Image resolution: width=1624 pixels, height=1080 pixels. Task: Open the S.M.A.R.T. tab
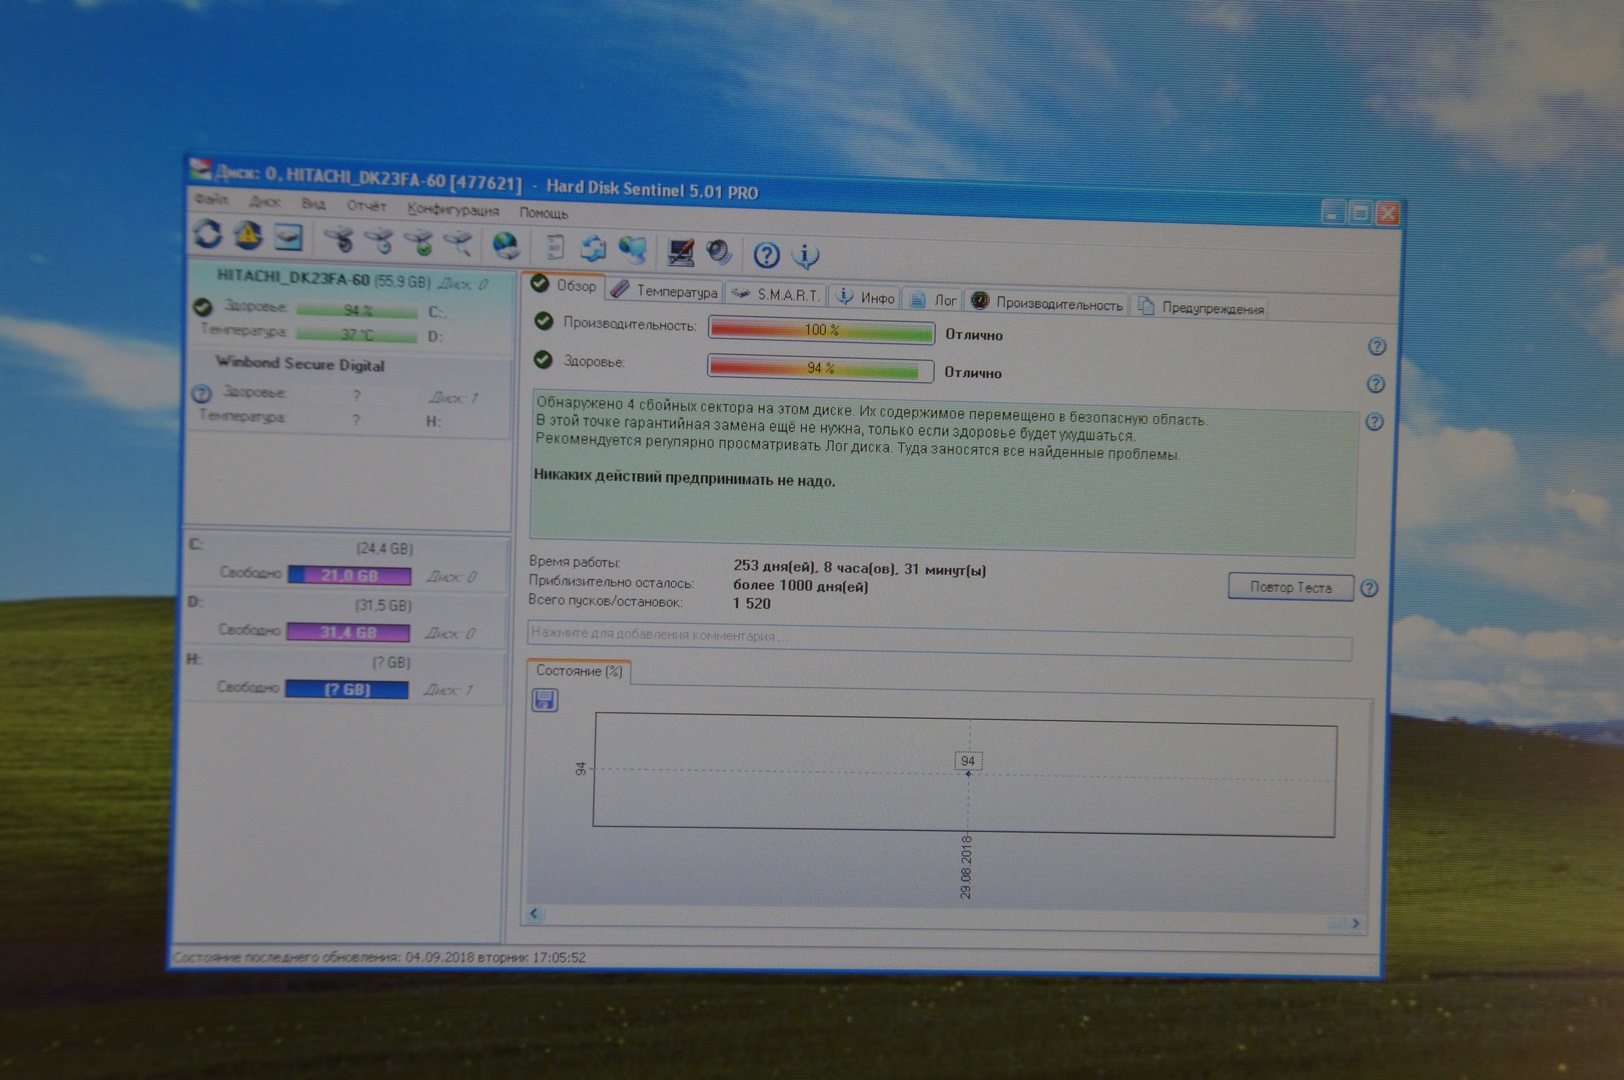pyautogui.click(x=777, y=294)
